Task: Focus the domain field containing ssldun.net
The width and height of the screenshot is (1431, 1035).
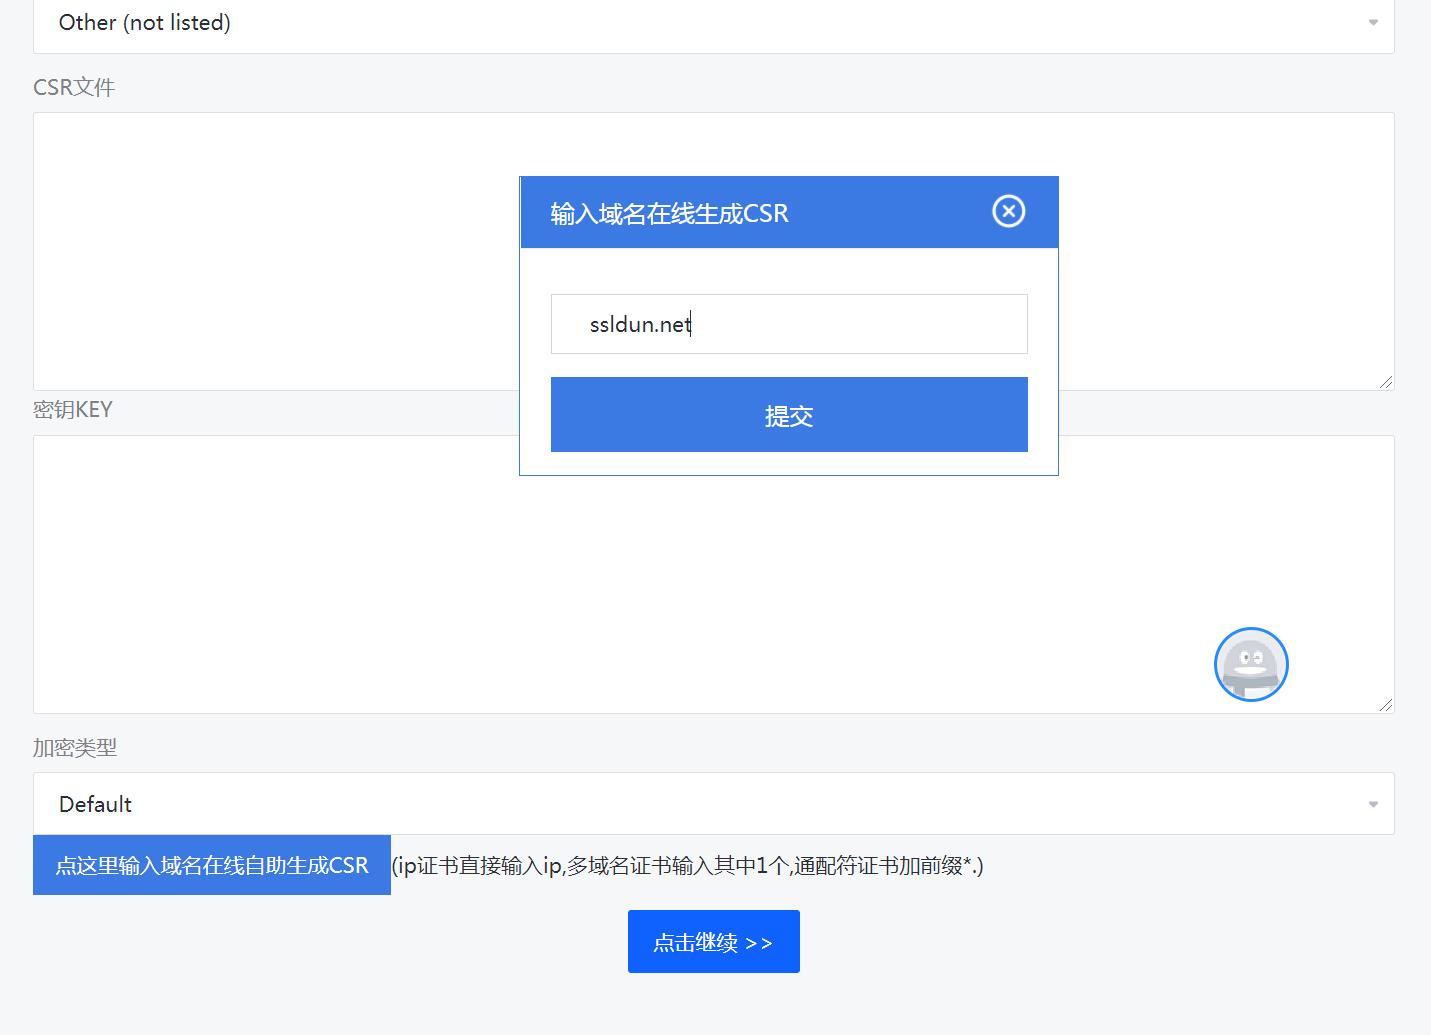Action: click(788, 324)
